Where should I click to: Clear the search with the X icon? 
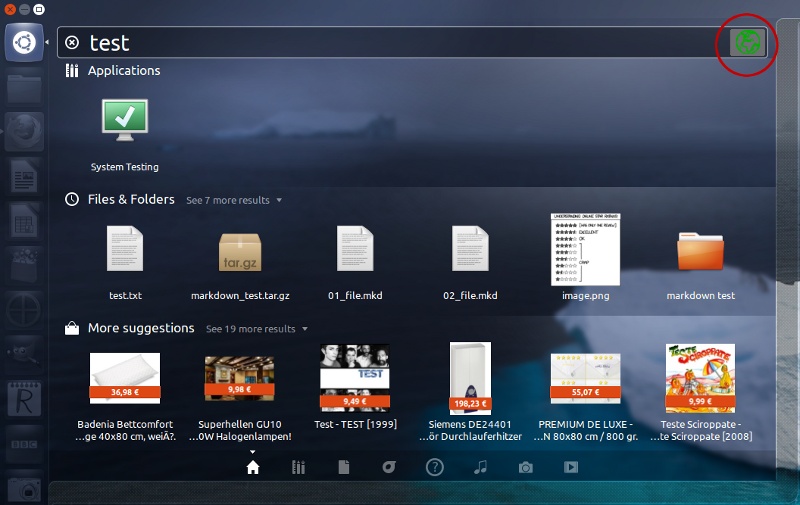[x=72, y=43]
